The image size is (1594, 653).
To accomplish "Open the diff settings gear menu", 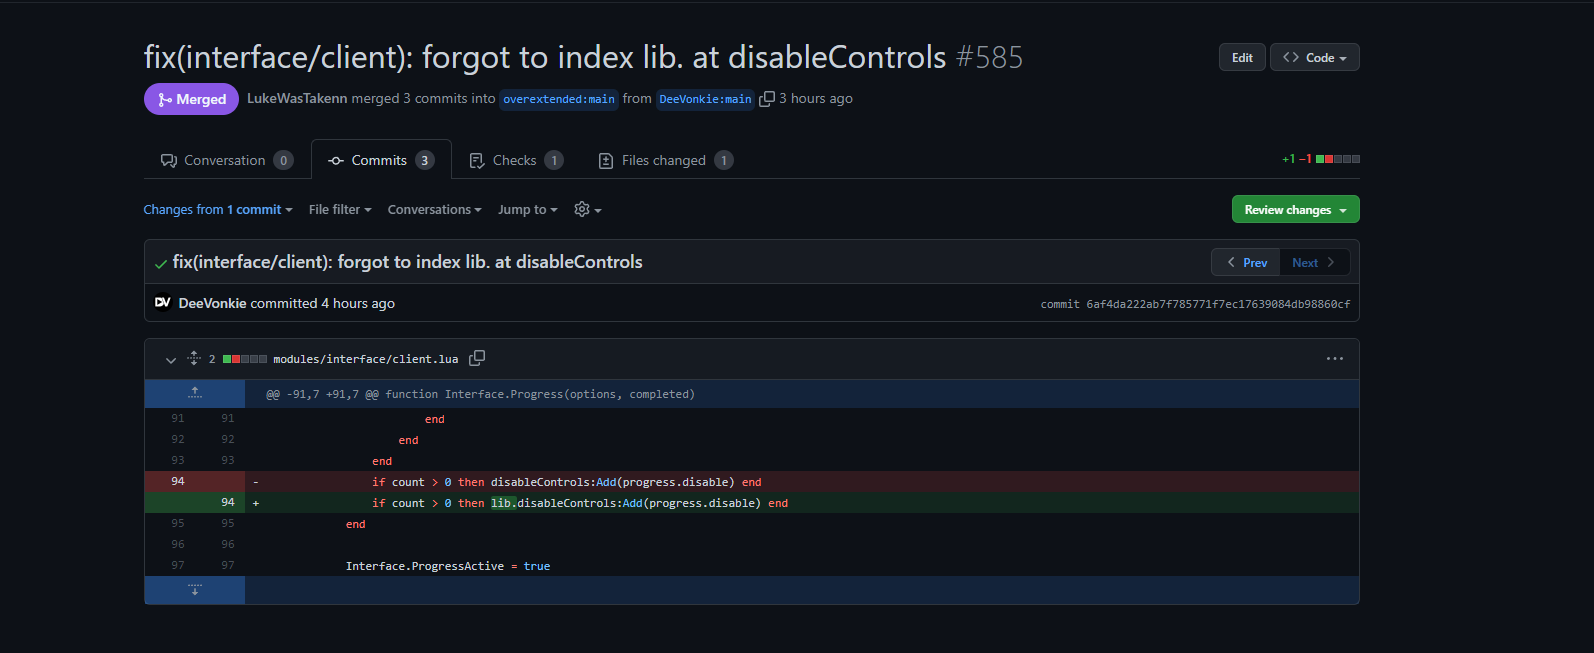I will (x=587, y=209).
